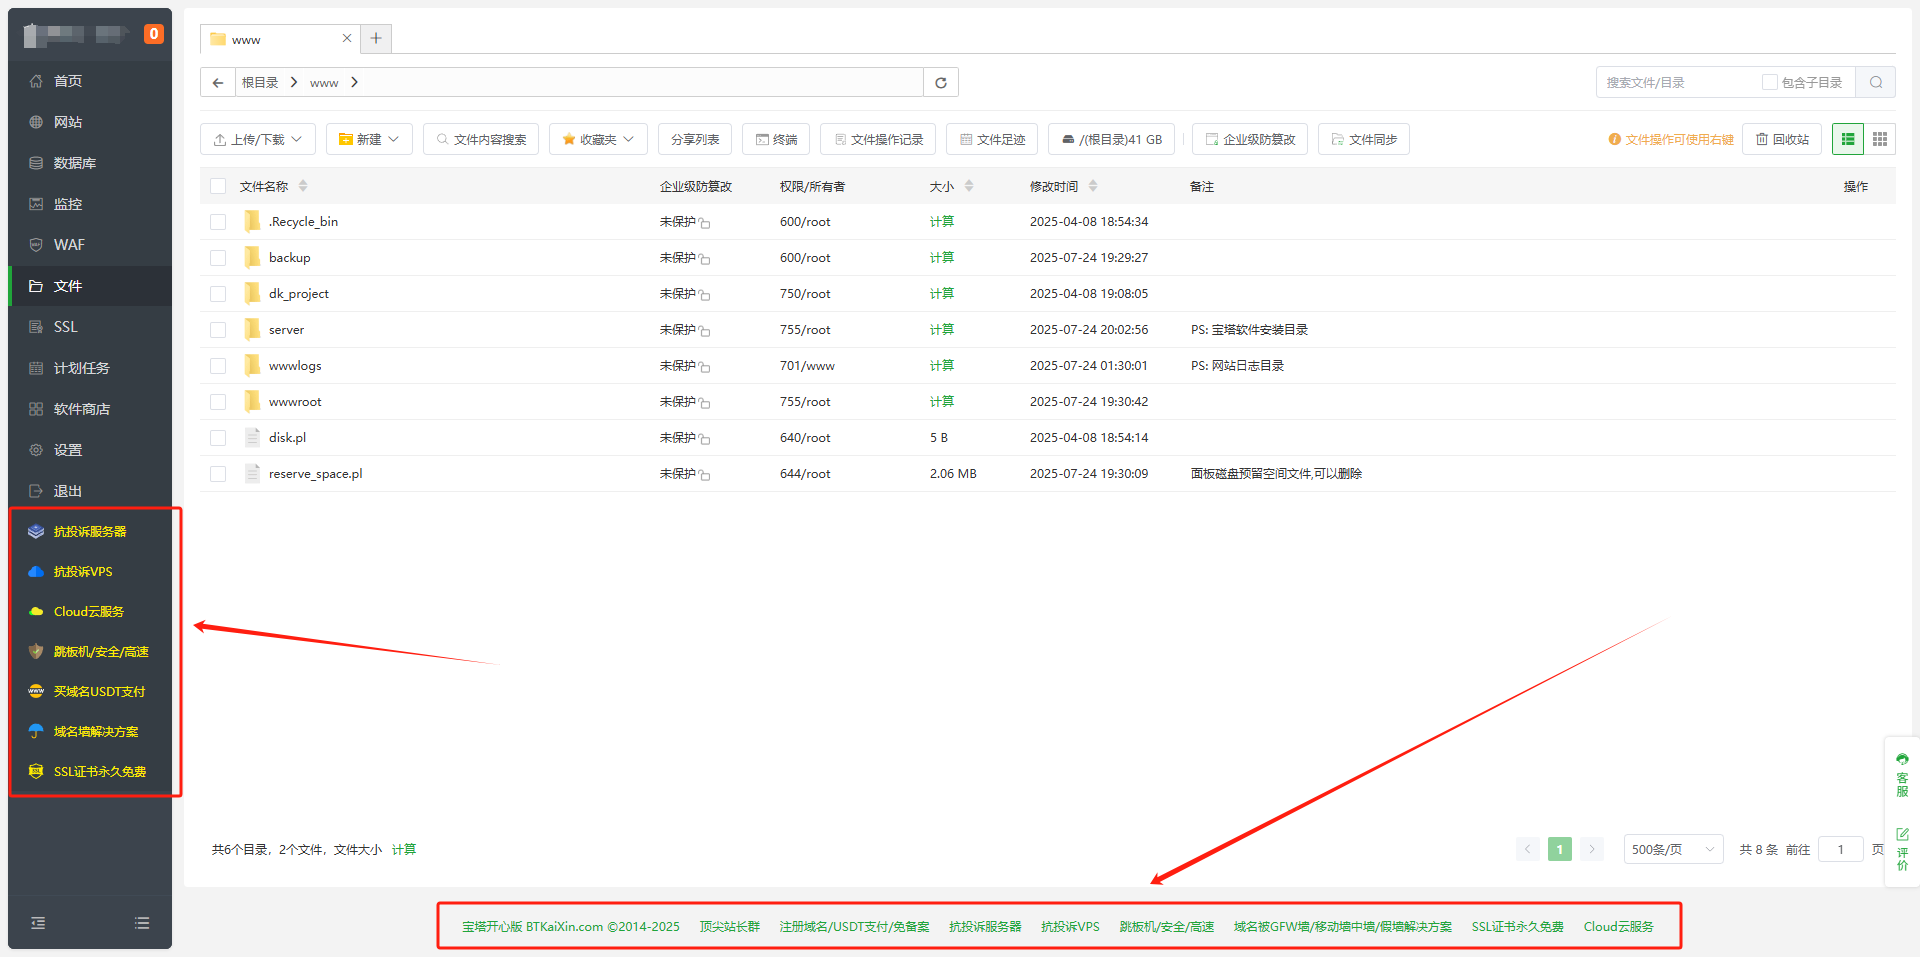The height and width of the screenshot is (957, 1920).
Task: Open the 首页 home sidebar item
Action: [x=90, y=81]
